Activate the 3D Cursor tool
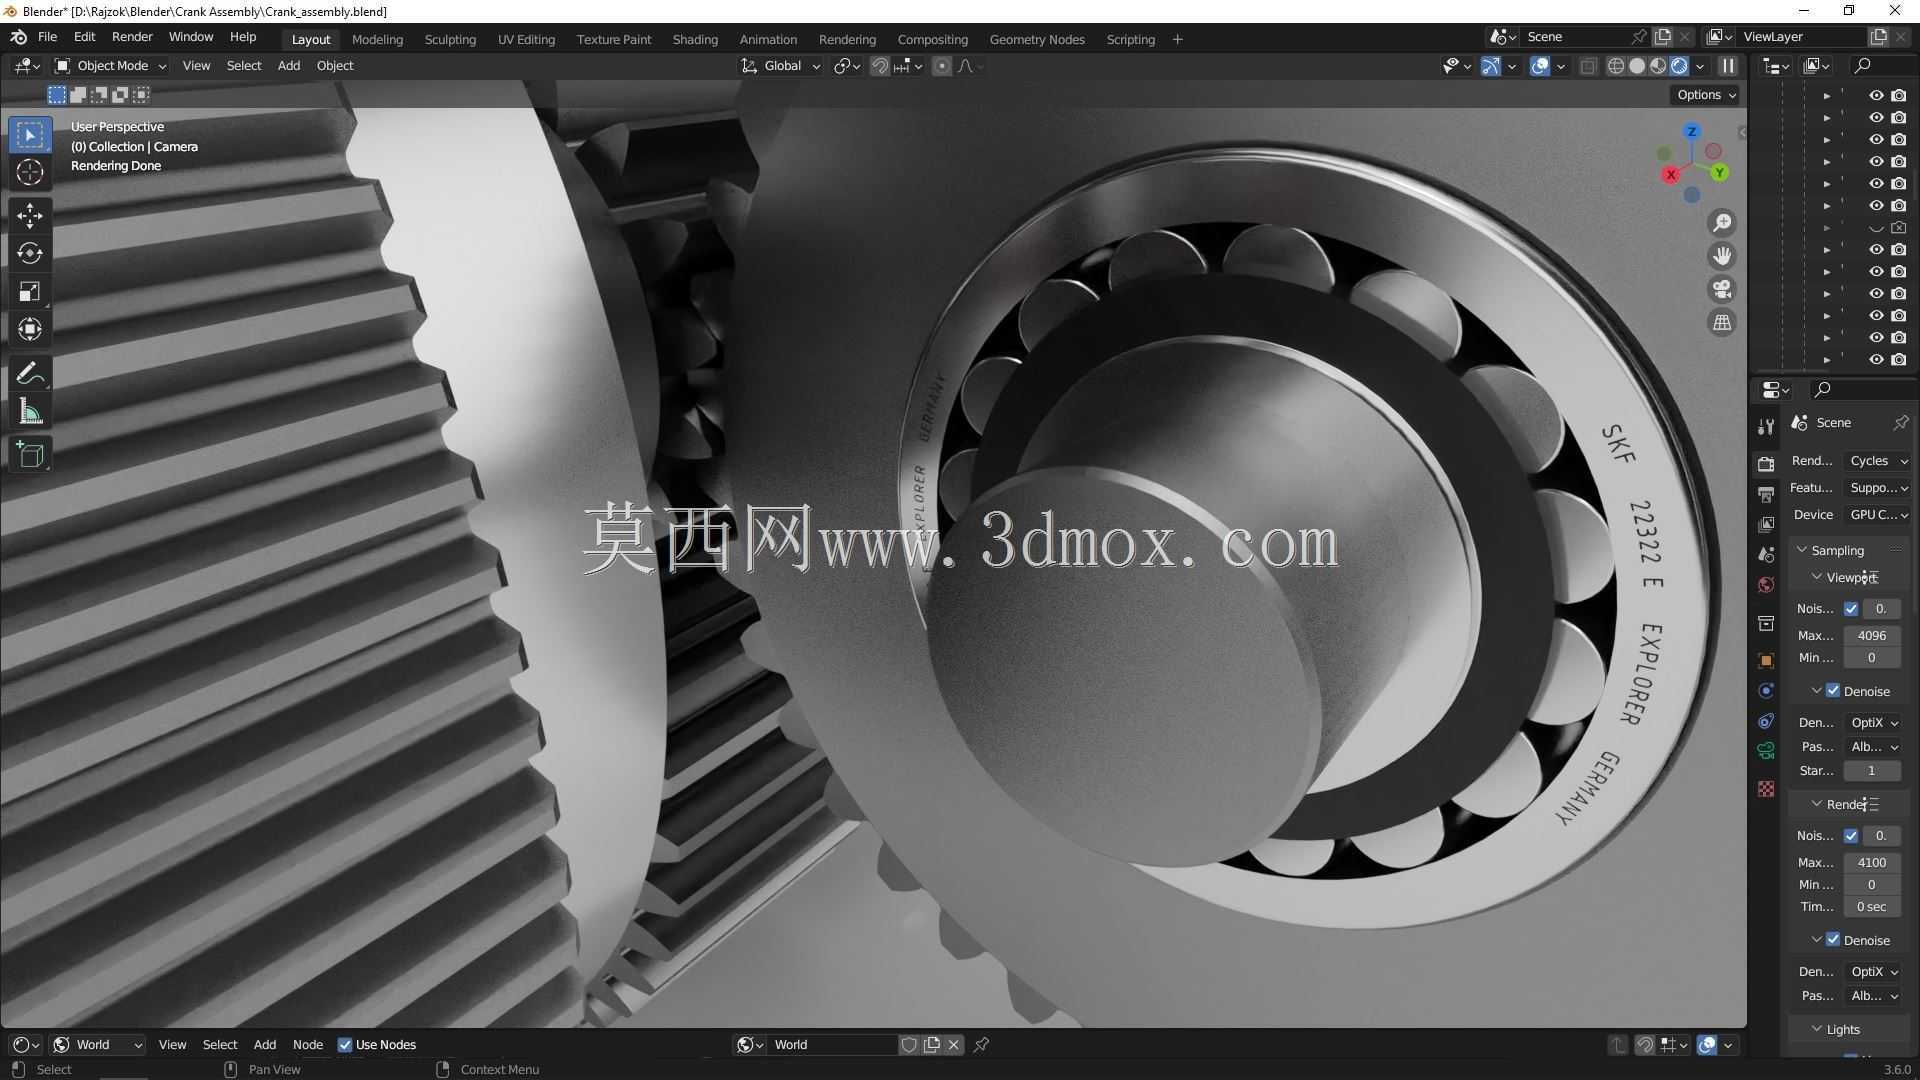The width and height of the screenshot is (1920, 1080). pos(30,172)
